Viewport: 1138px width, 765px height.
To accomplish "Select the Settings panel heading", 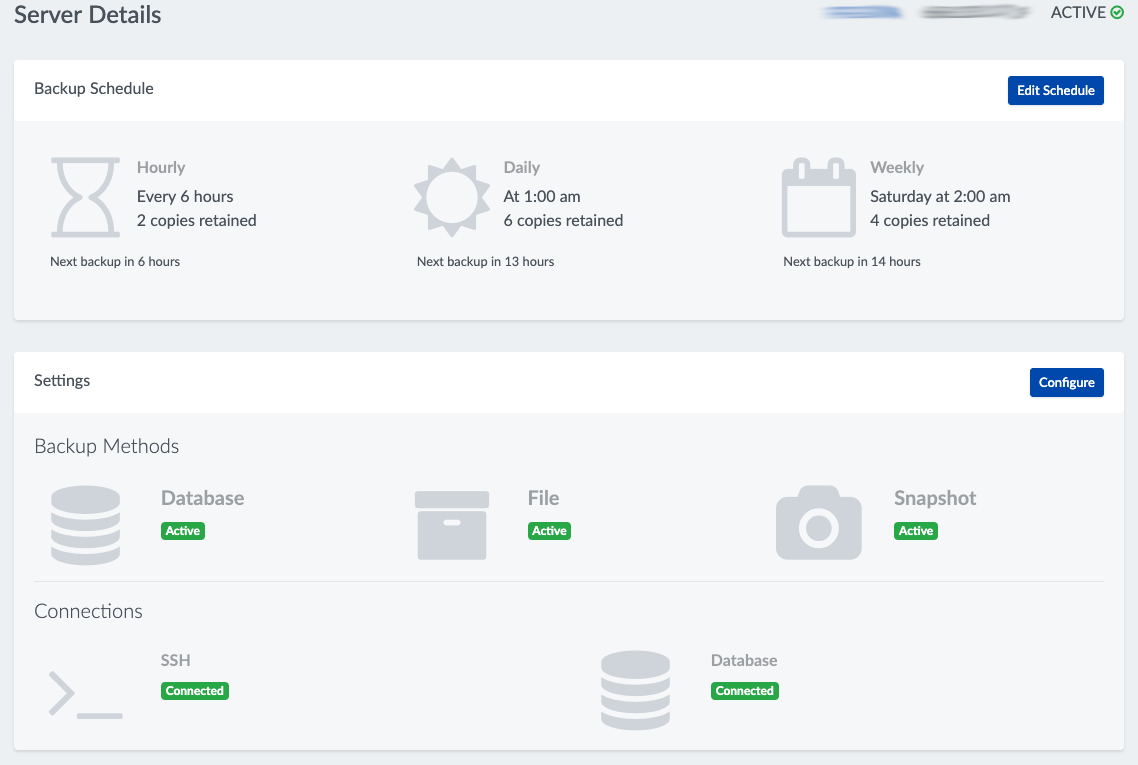I will (62, 380).
